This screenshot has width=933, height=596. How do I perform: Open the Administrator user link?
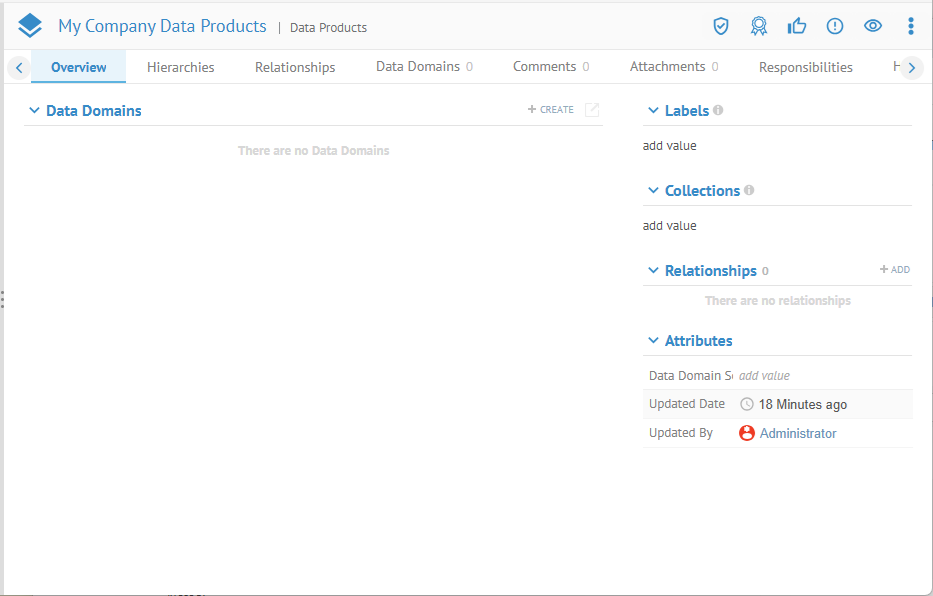coord(797,433)
